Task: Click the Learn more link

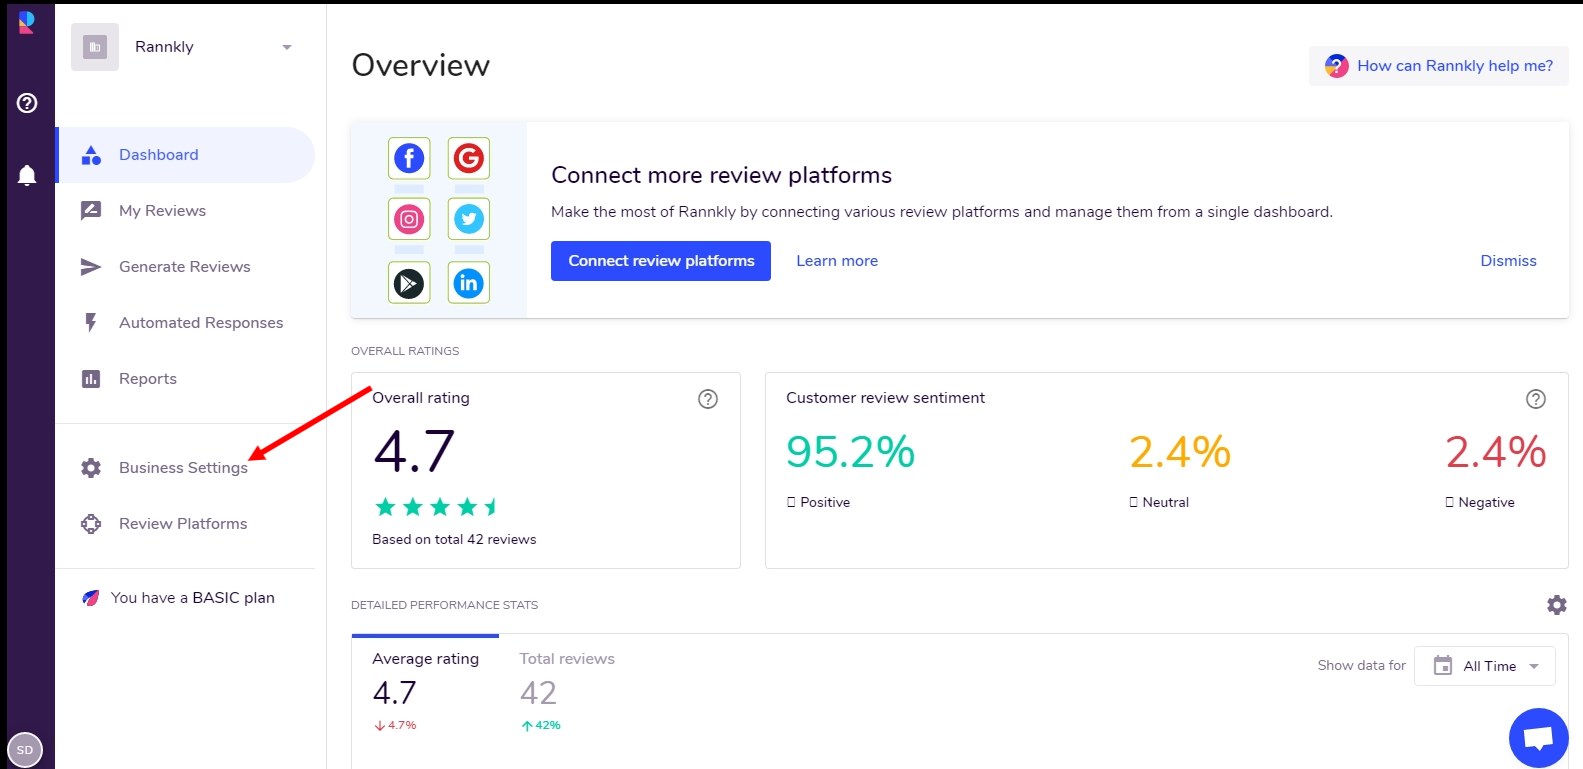Action: [x=837, y=261]
